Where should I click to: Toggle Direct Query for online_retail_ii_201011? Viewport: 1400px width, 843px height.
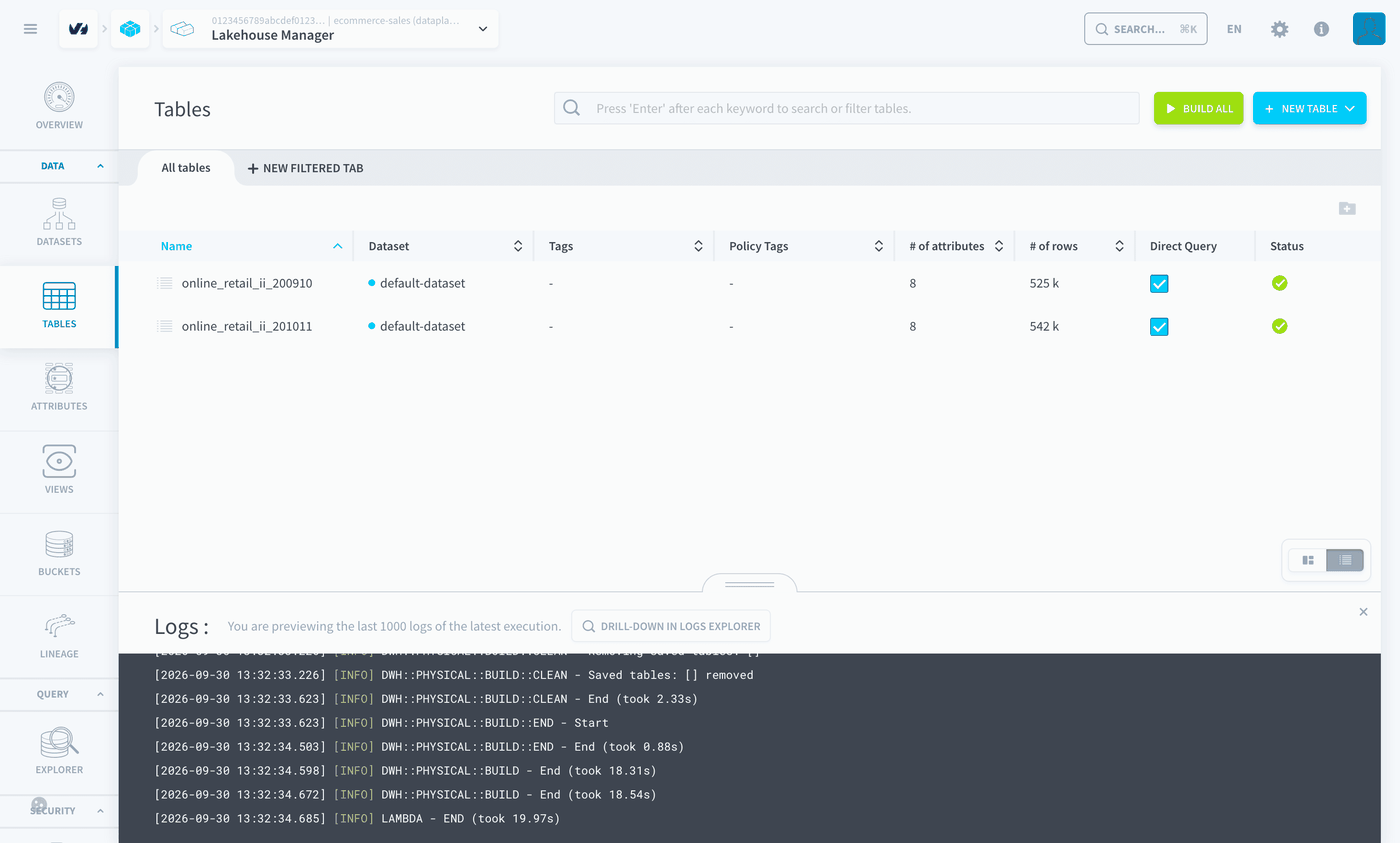tap(1159, 327)
